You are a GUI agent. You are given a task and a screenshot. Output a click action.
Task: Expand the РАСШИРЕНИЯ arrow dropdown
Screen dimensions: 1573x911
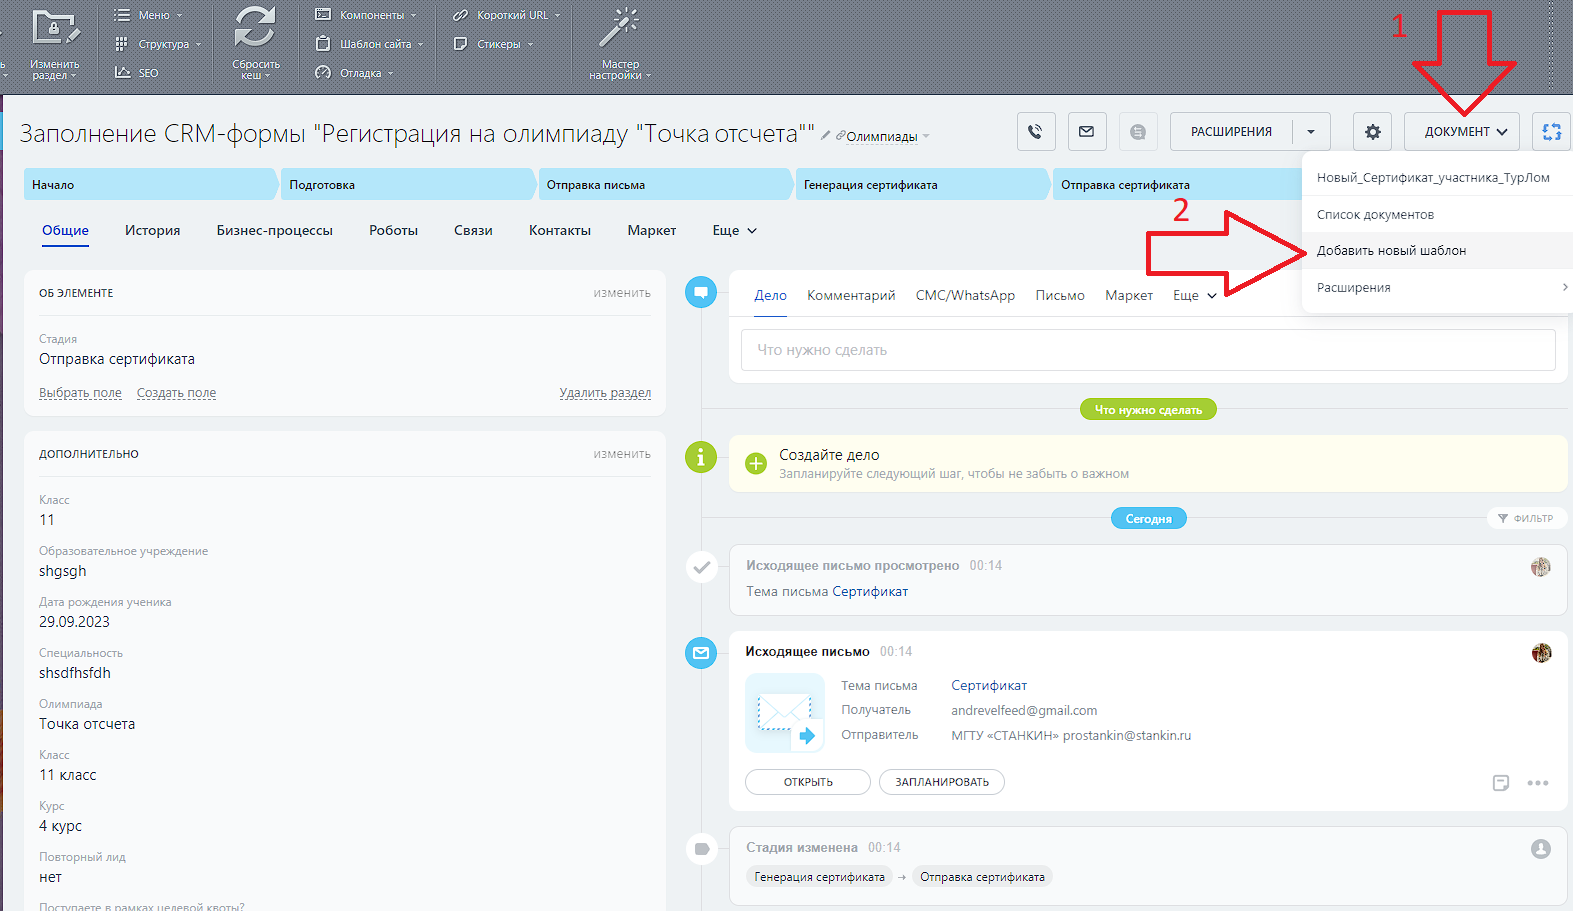coord(1311,131)
